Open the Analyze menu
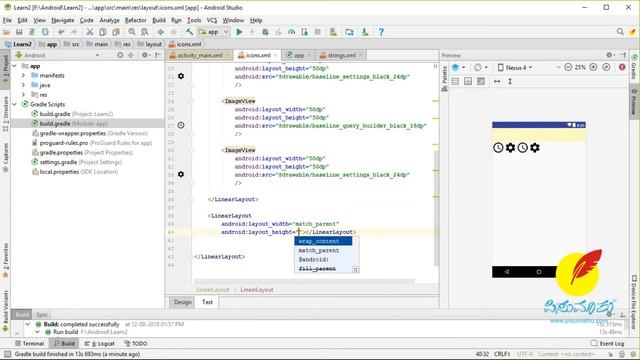The height and width of the screenshot is (360, 640). 109,20
